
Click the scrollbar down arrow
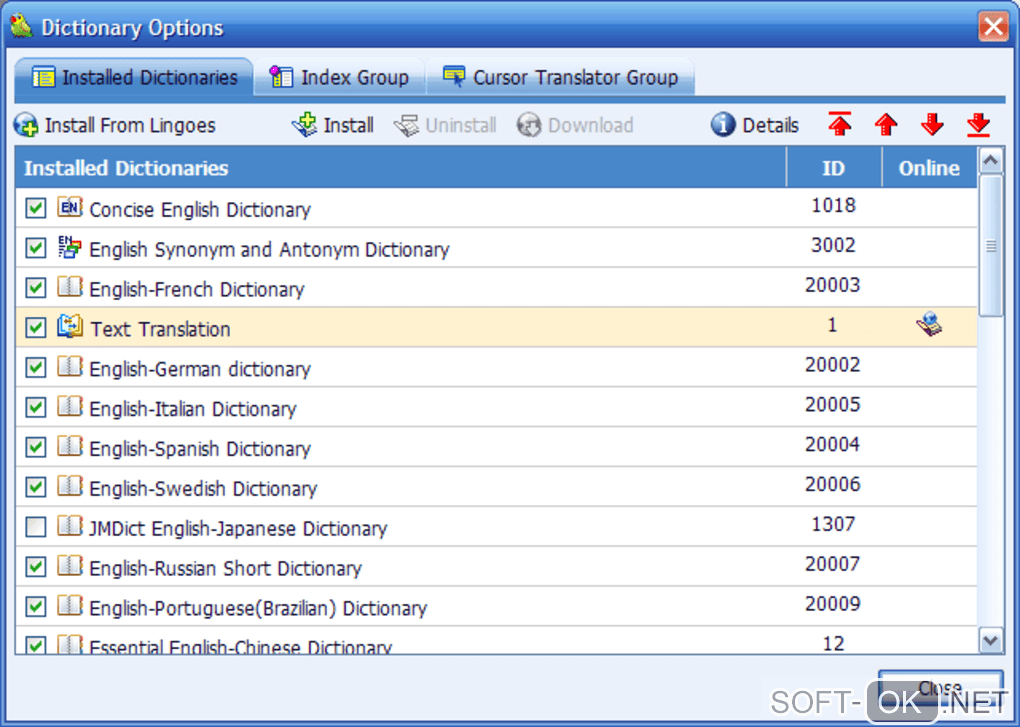click(x=991, y=641)
